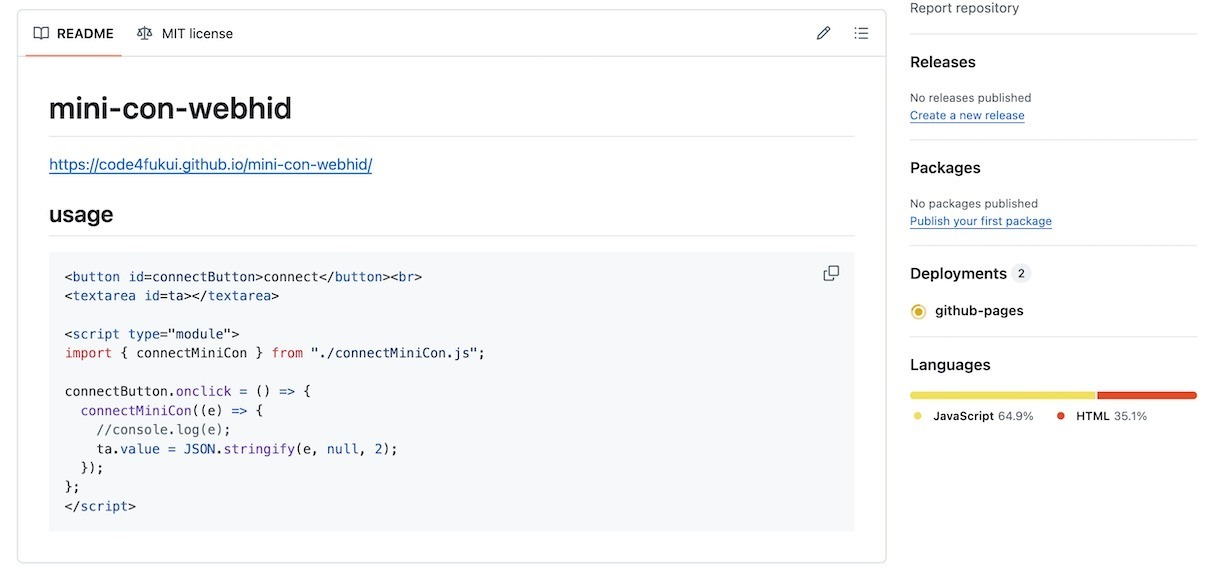Open the Deployments heading link

958,274
